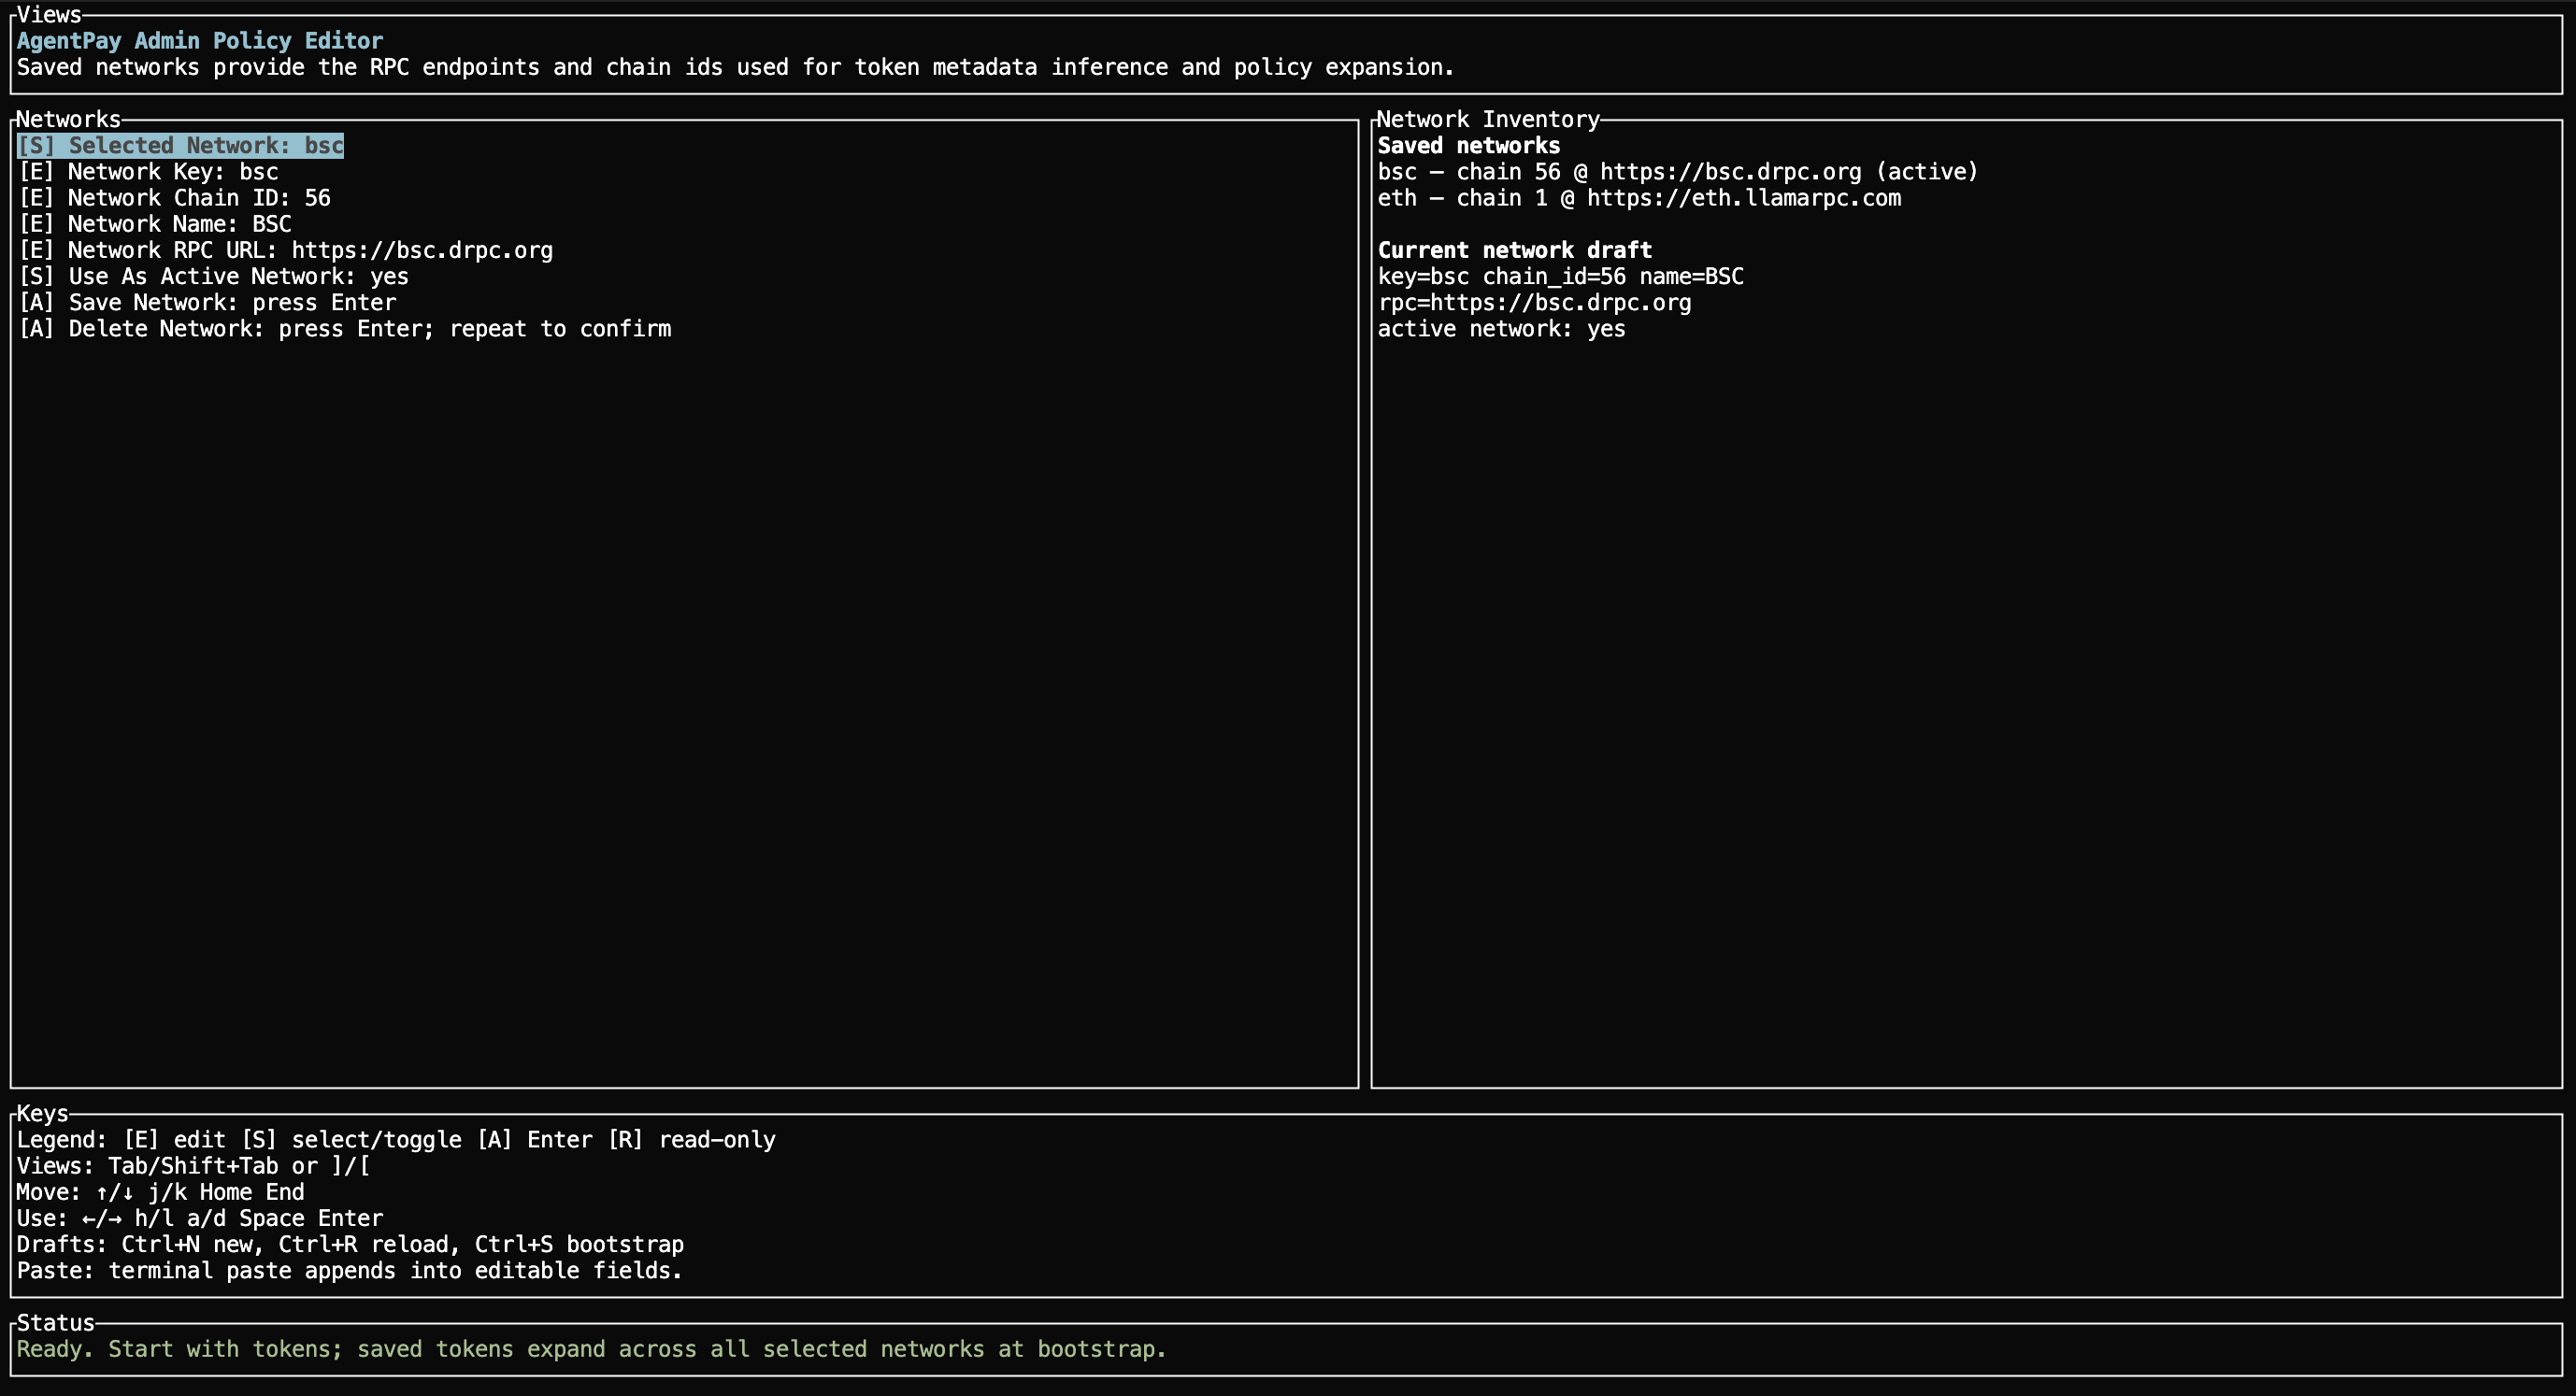Trigger the Delete Network action
The height and width of the screenshot is (1396, 2576).
click(345, 328)
